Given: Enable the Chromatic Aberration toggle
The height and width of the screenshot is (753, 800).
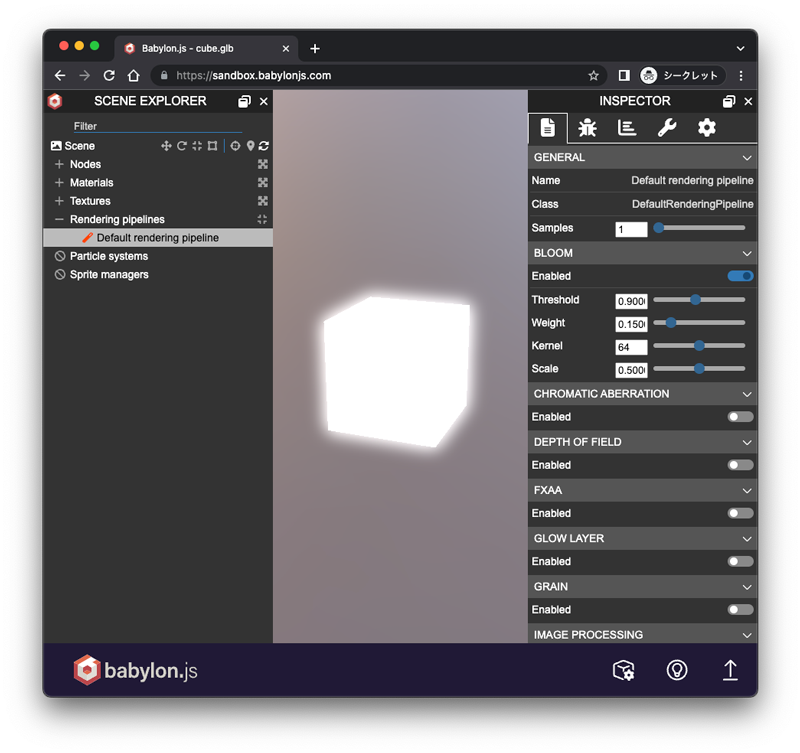Looking at the screenshot, I should tap(740, 417).
